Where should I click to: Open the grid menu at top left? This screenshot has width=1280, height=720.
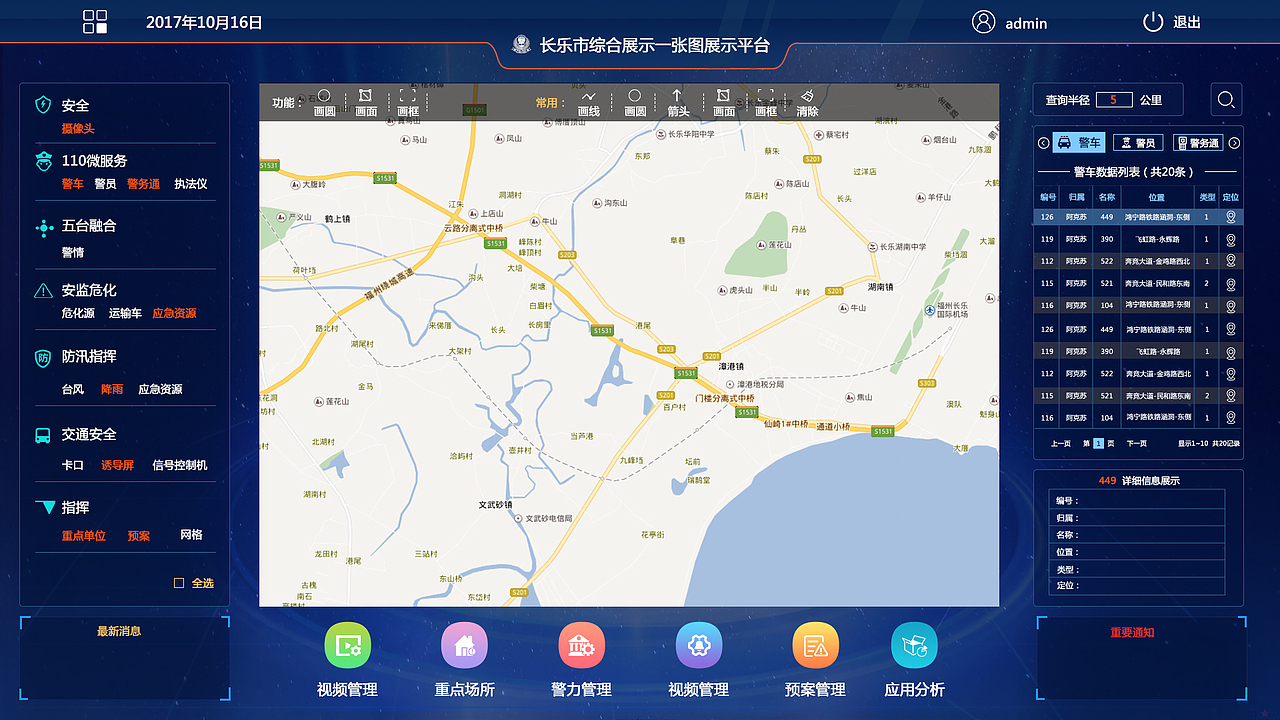point(95,21)
